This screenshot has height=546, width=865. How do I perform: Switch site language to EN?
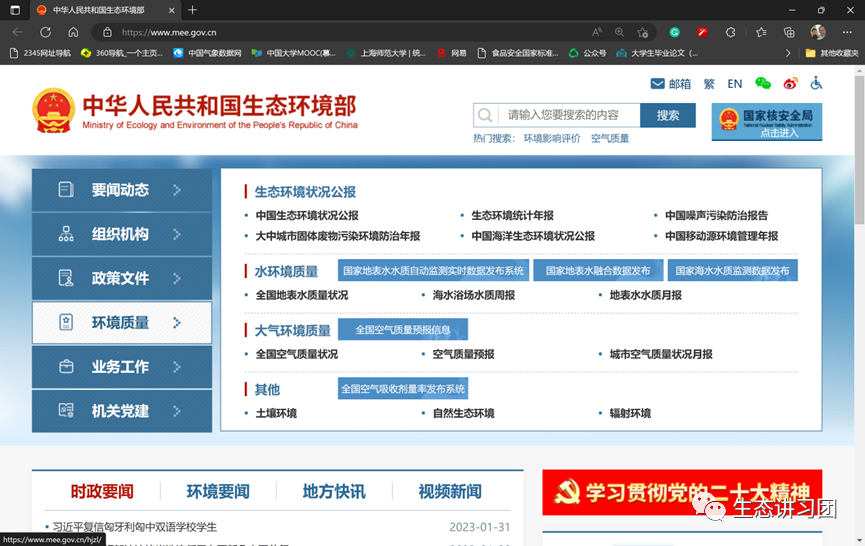(734, 84)
